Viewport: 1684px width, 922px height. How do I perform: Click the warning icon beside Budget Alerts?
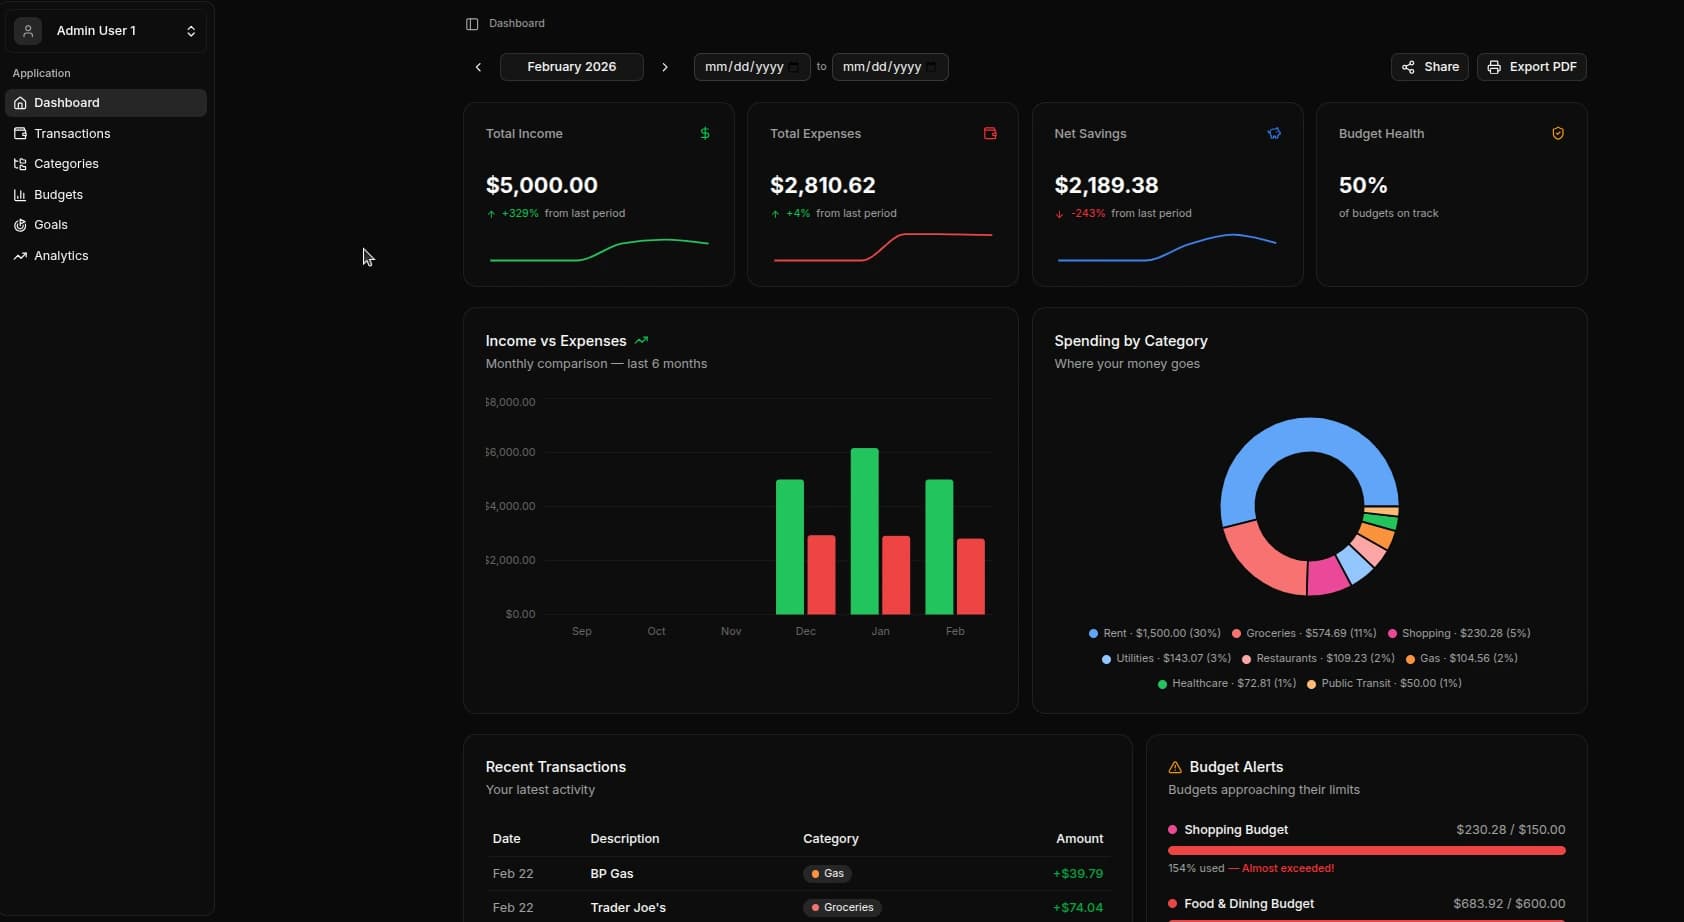tap(1175, 767)
